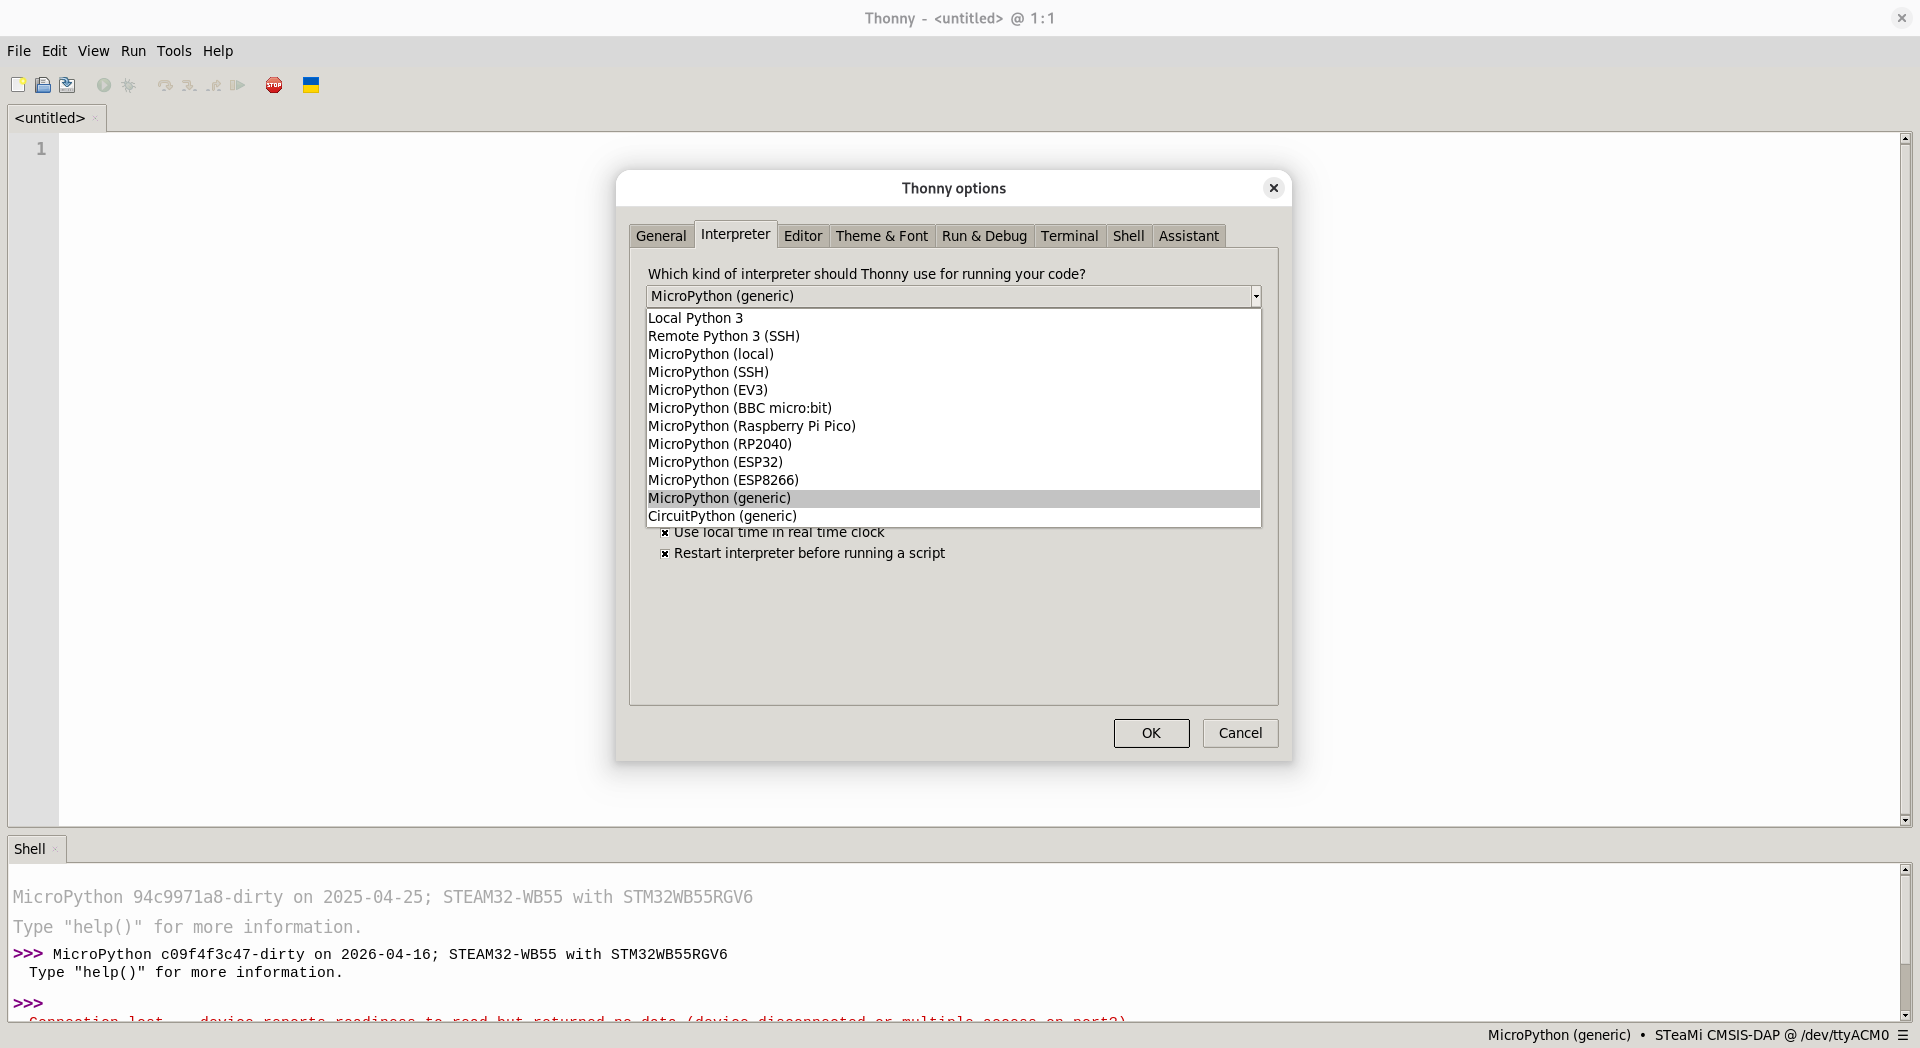Choose MicroPython (EV3) option
Viewport: 1920px width, 1048px height.
coord(953,390)
